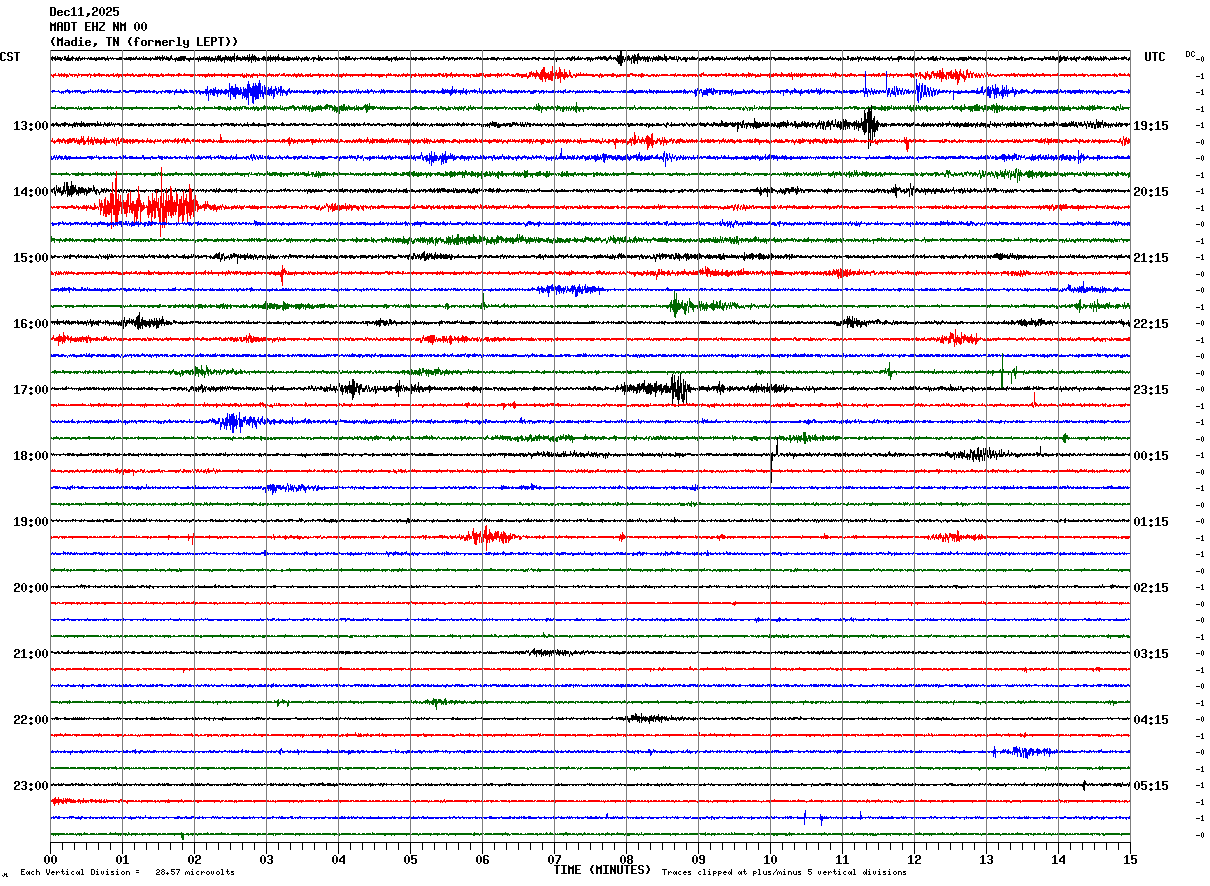Viewport: 1210px width, 886px height.
Task: Click minute tick label '08' on time axis
Action: point(626,860)
